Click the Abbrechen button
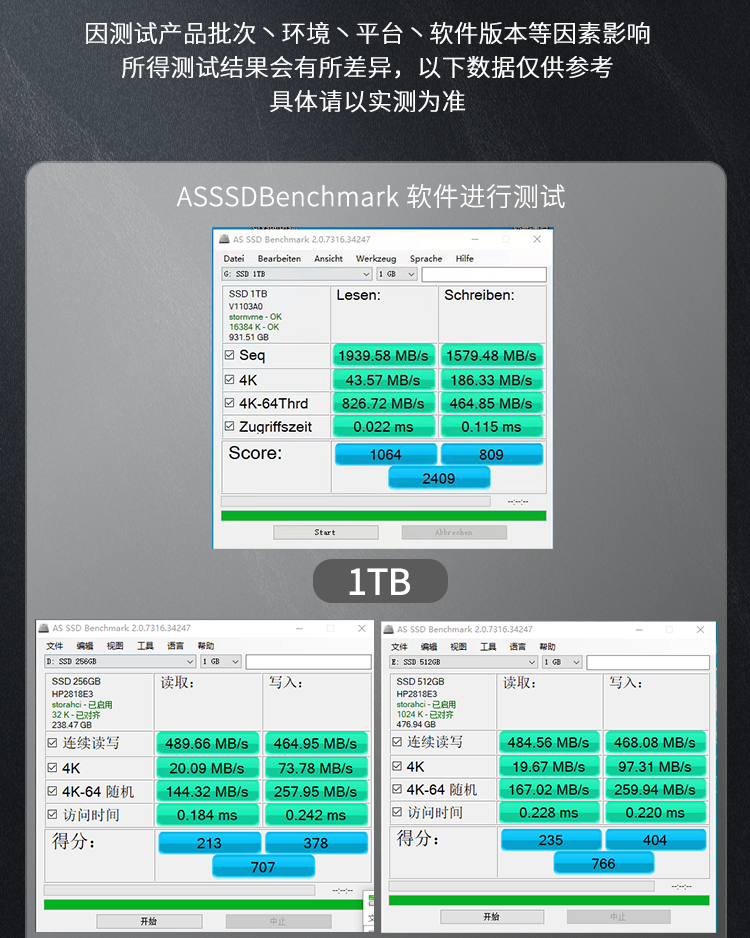 (x=455, y=532)
